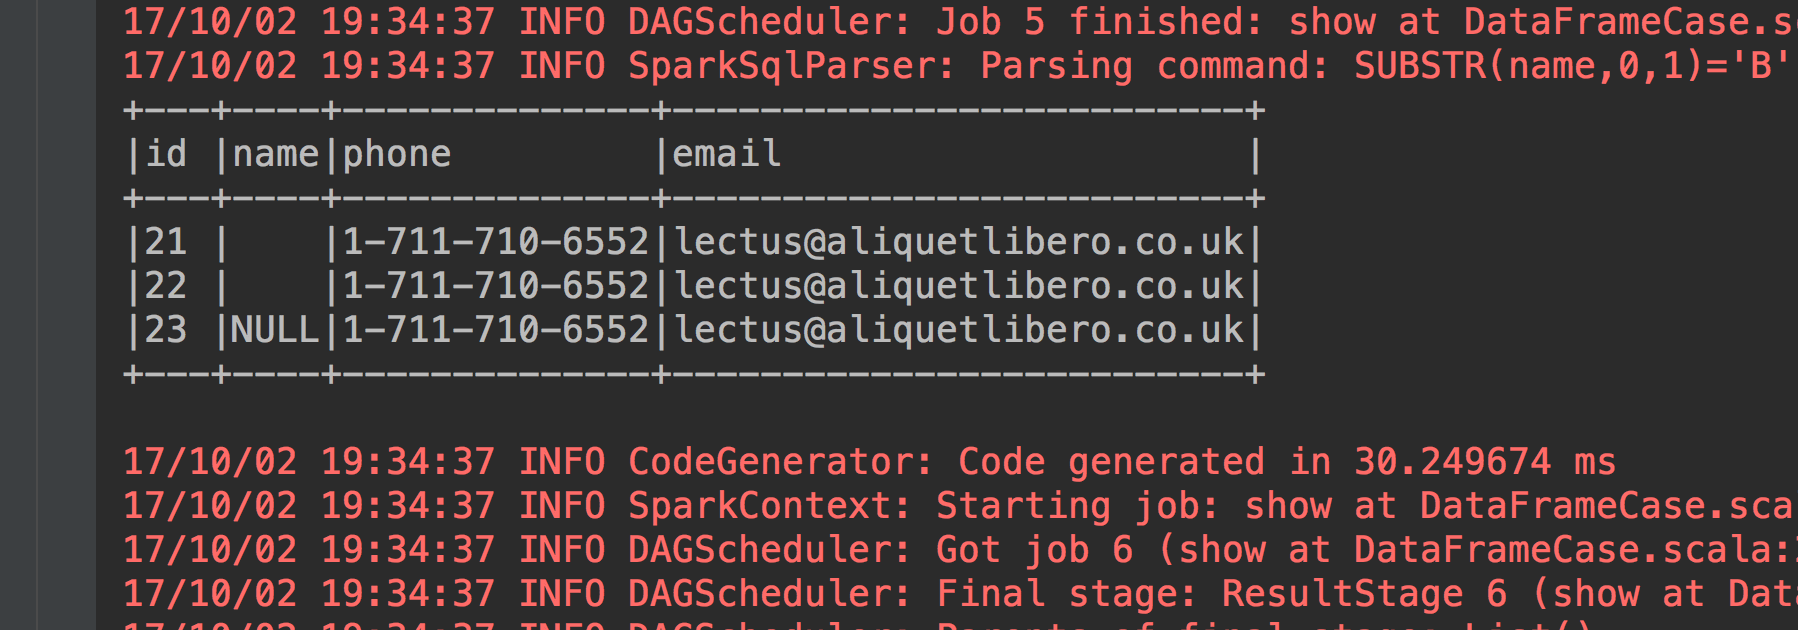Click the 'Job 5 finished' log line
Image resolution: width=1798 pixels, height=630 pixels.
tap(960, 21)
